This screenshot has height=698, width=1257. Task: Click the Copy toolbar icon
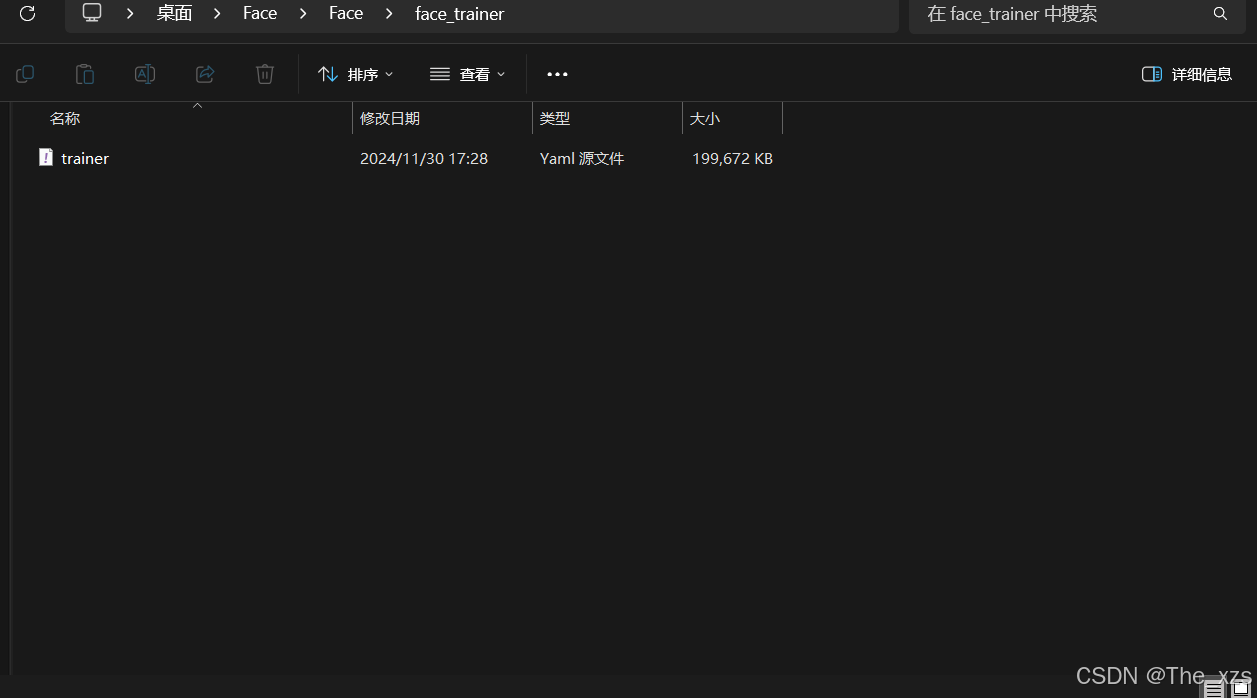pyautogui.click(x=25, y=74)
